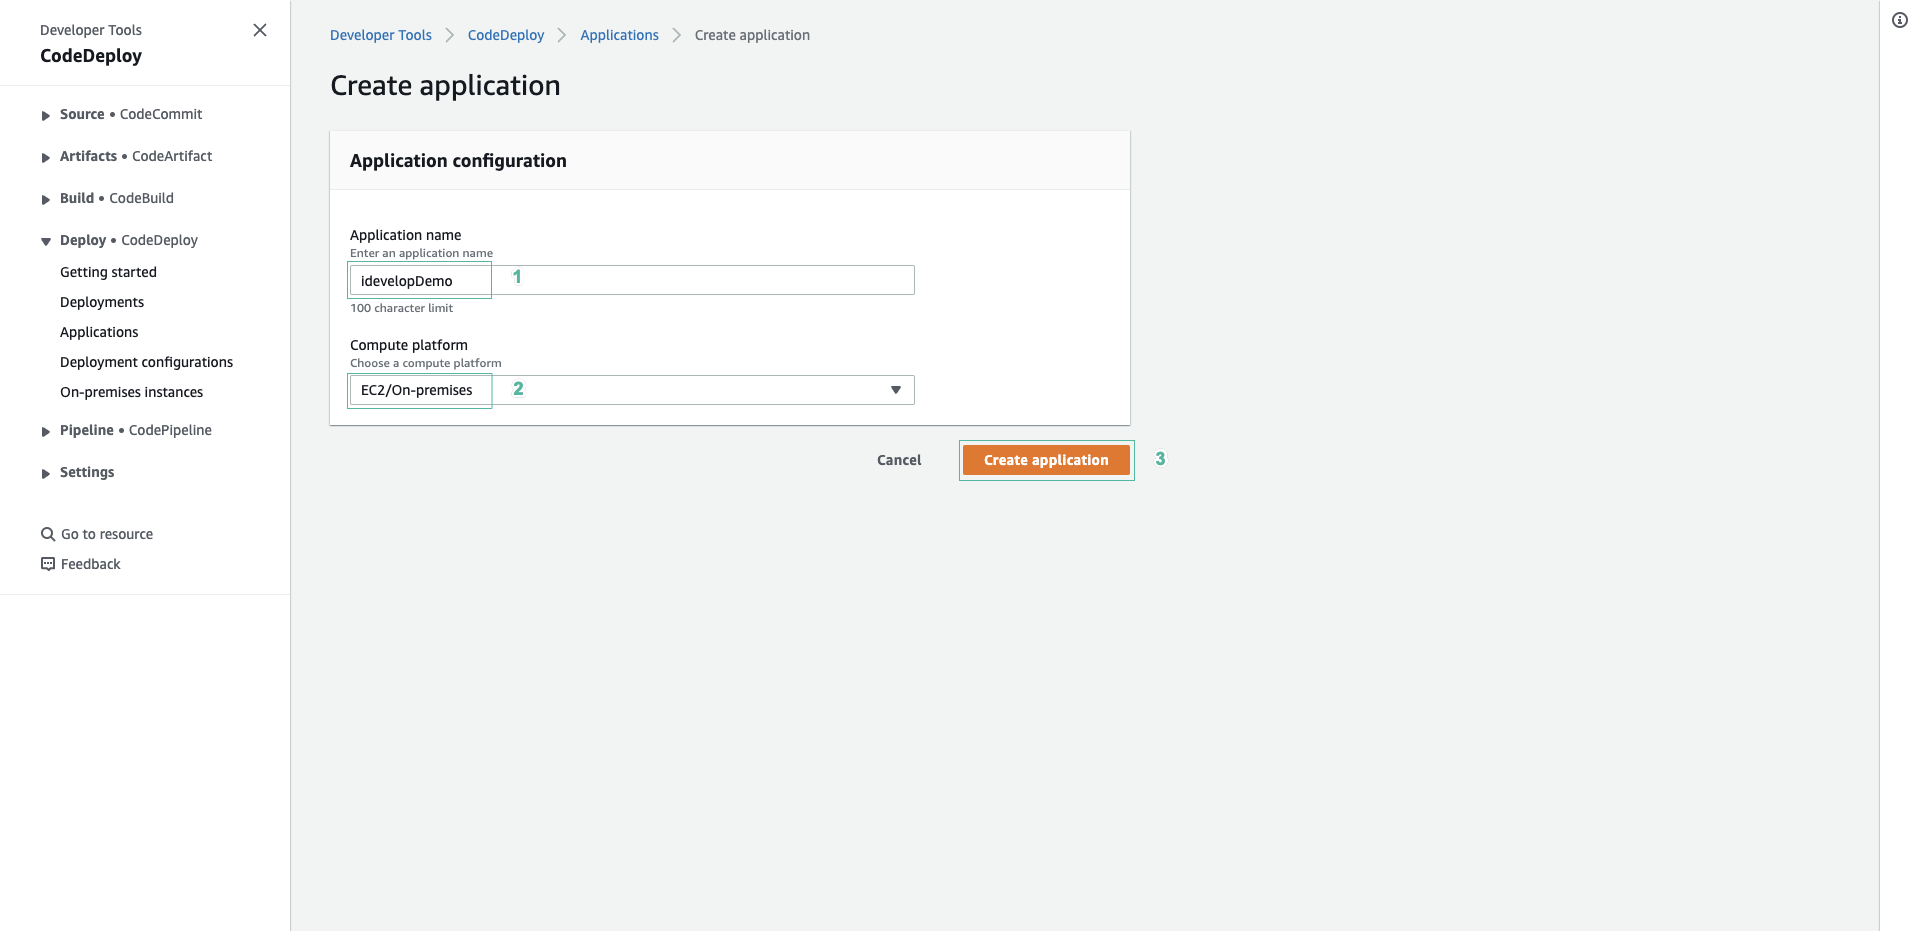The image size is (1920, 931).
Task: Open the Compute platform dropdown arrow
Action: (896, 390)
